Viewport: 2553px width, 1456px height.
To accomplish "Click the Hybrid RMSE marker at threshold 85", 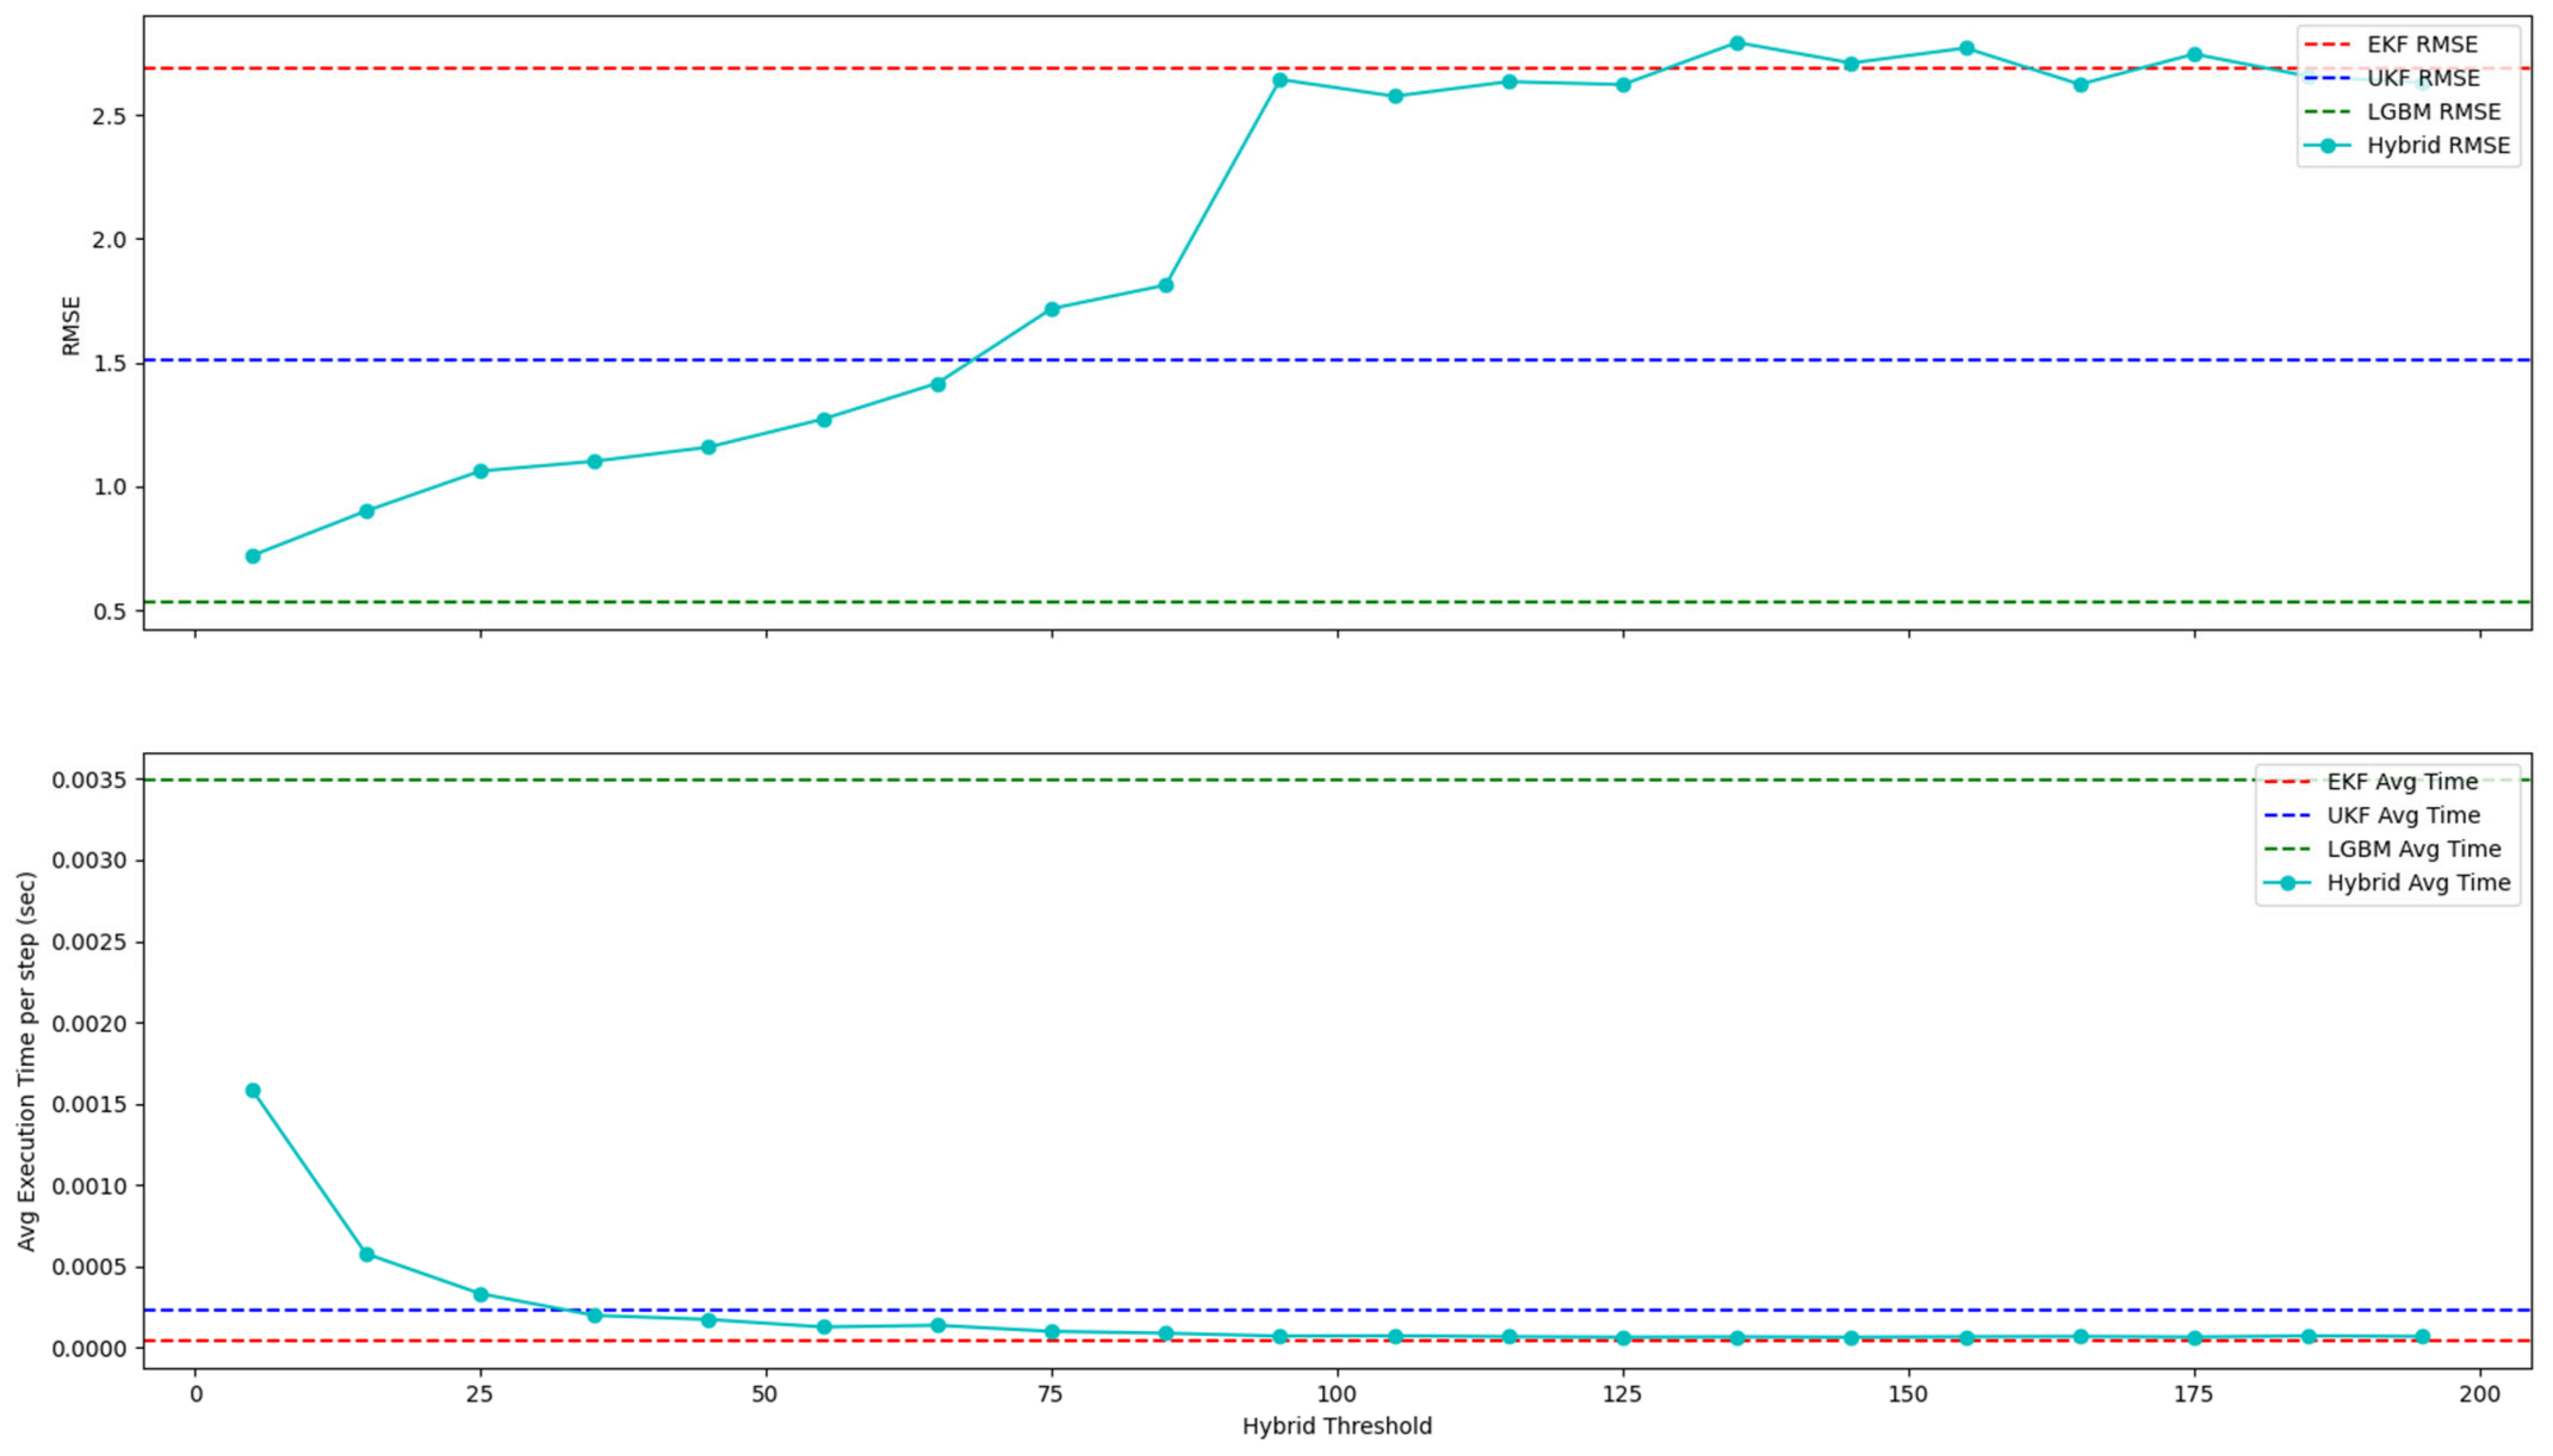I will click(x=1166, y=285).
